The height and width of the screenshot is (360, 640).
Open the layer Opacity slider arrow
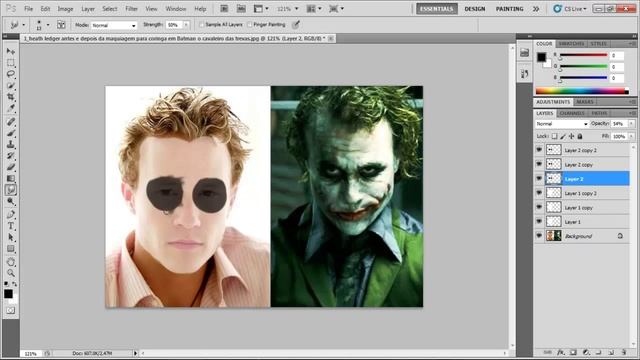pyautogui.click(x=631, y=124)
